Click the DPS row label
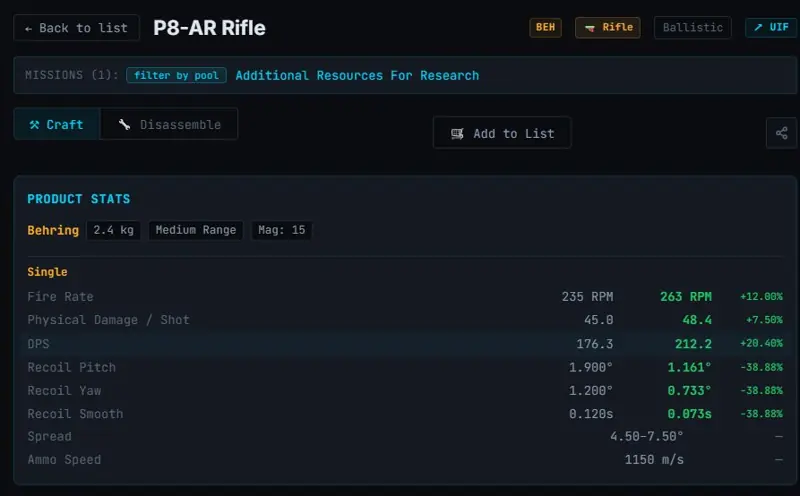800x496 pixels. pos(38,344)
